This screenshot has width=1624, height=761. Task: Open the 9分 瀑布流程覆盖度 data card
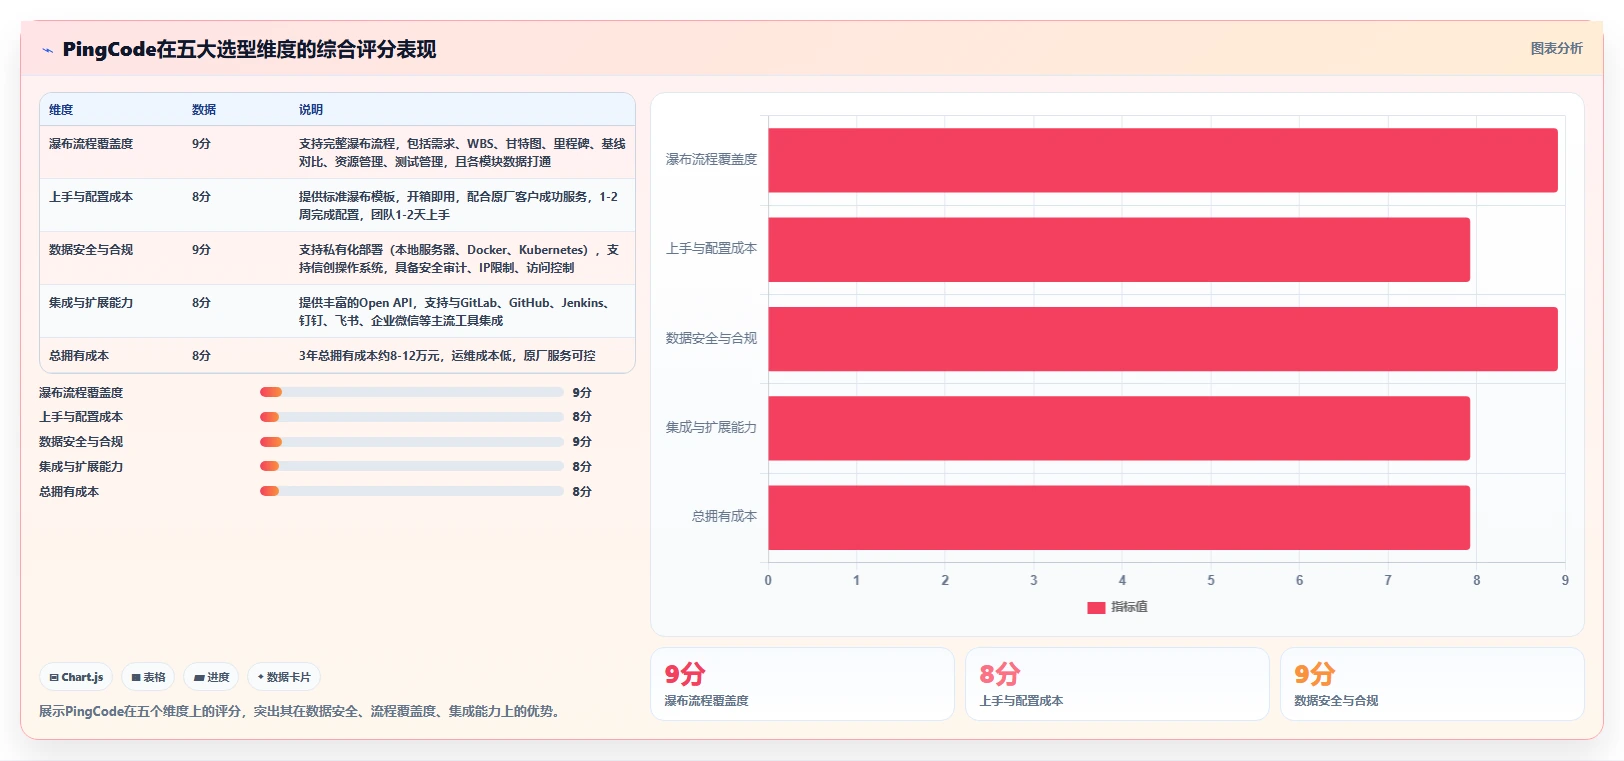[802, 684]
